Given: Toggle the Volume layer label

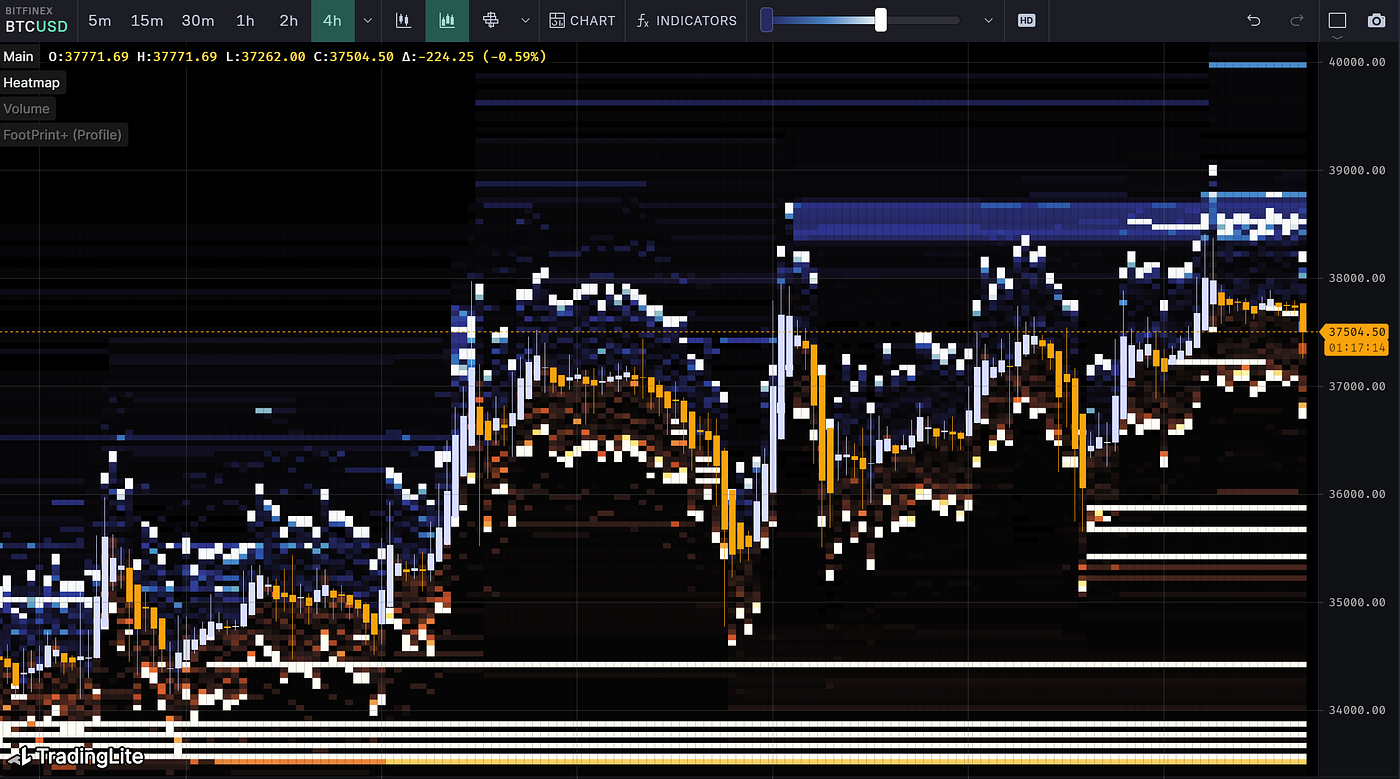Looking at the screenshot, I should pos(26,109).
